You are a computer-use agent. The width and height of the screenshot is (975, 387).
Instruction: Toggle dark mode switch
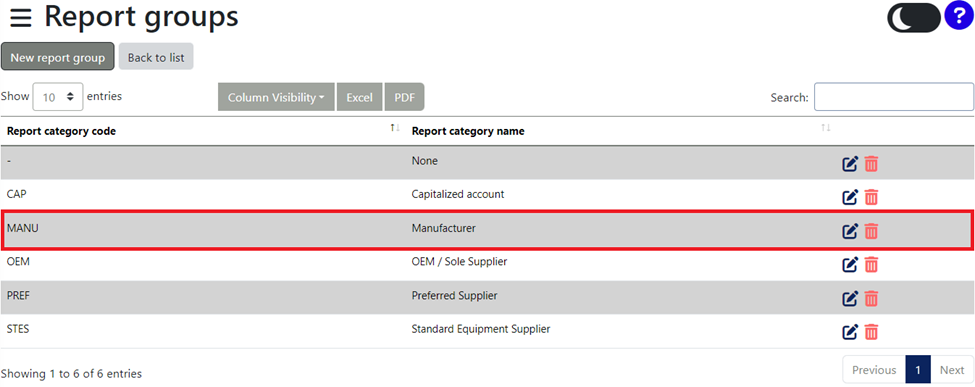pos(913,17)
